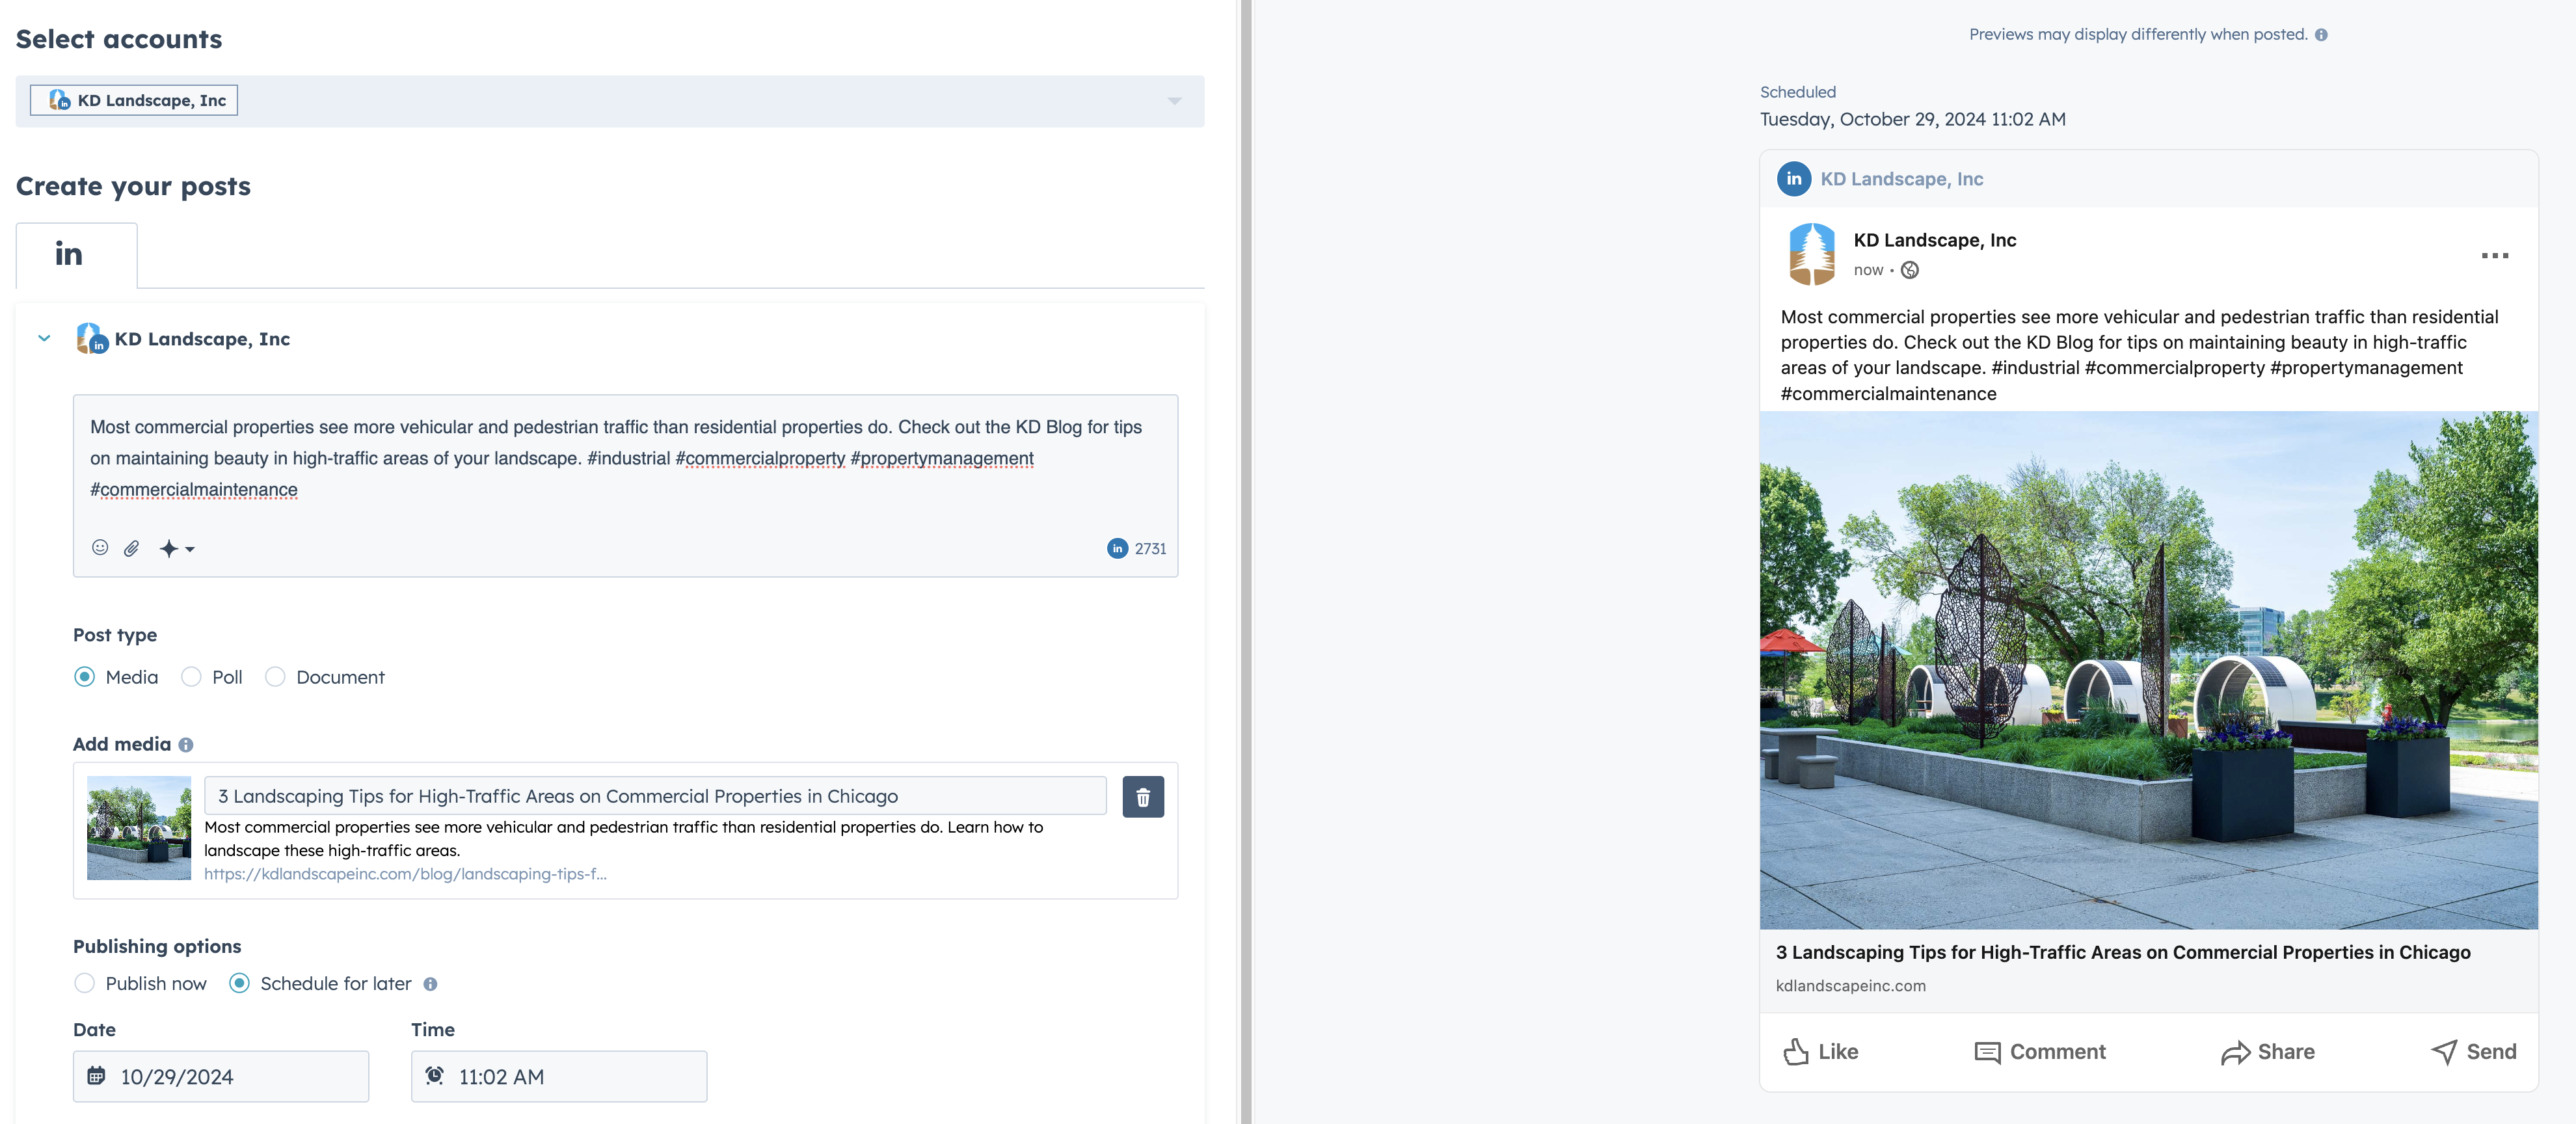Open the emoji picker in the post editor
2576x1124 pixels.
tap(100, 547)
